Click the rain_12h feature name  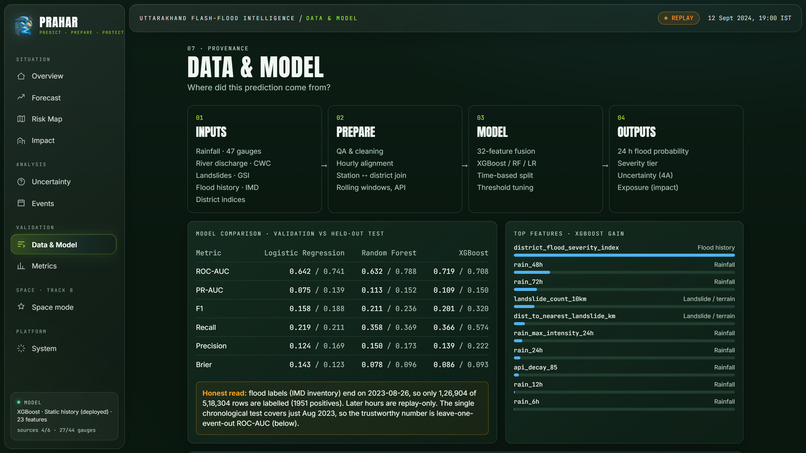coord(528,385)
